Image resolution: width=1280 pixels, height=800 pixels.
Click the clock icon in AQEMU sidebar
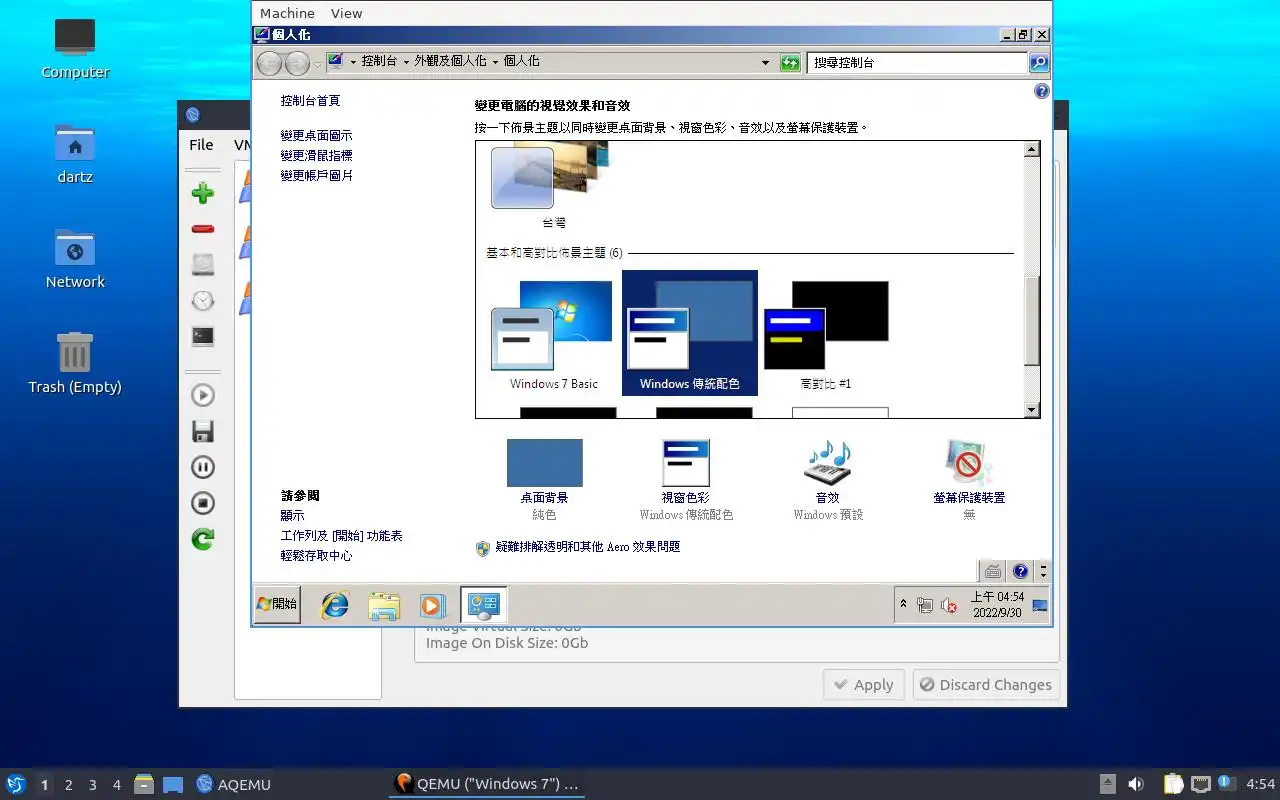tap(203, 300)
